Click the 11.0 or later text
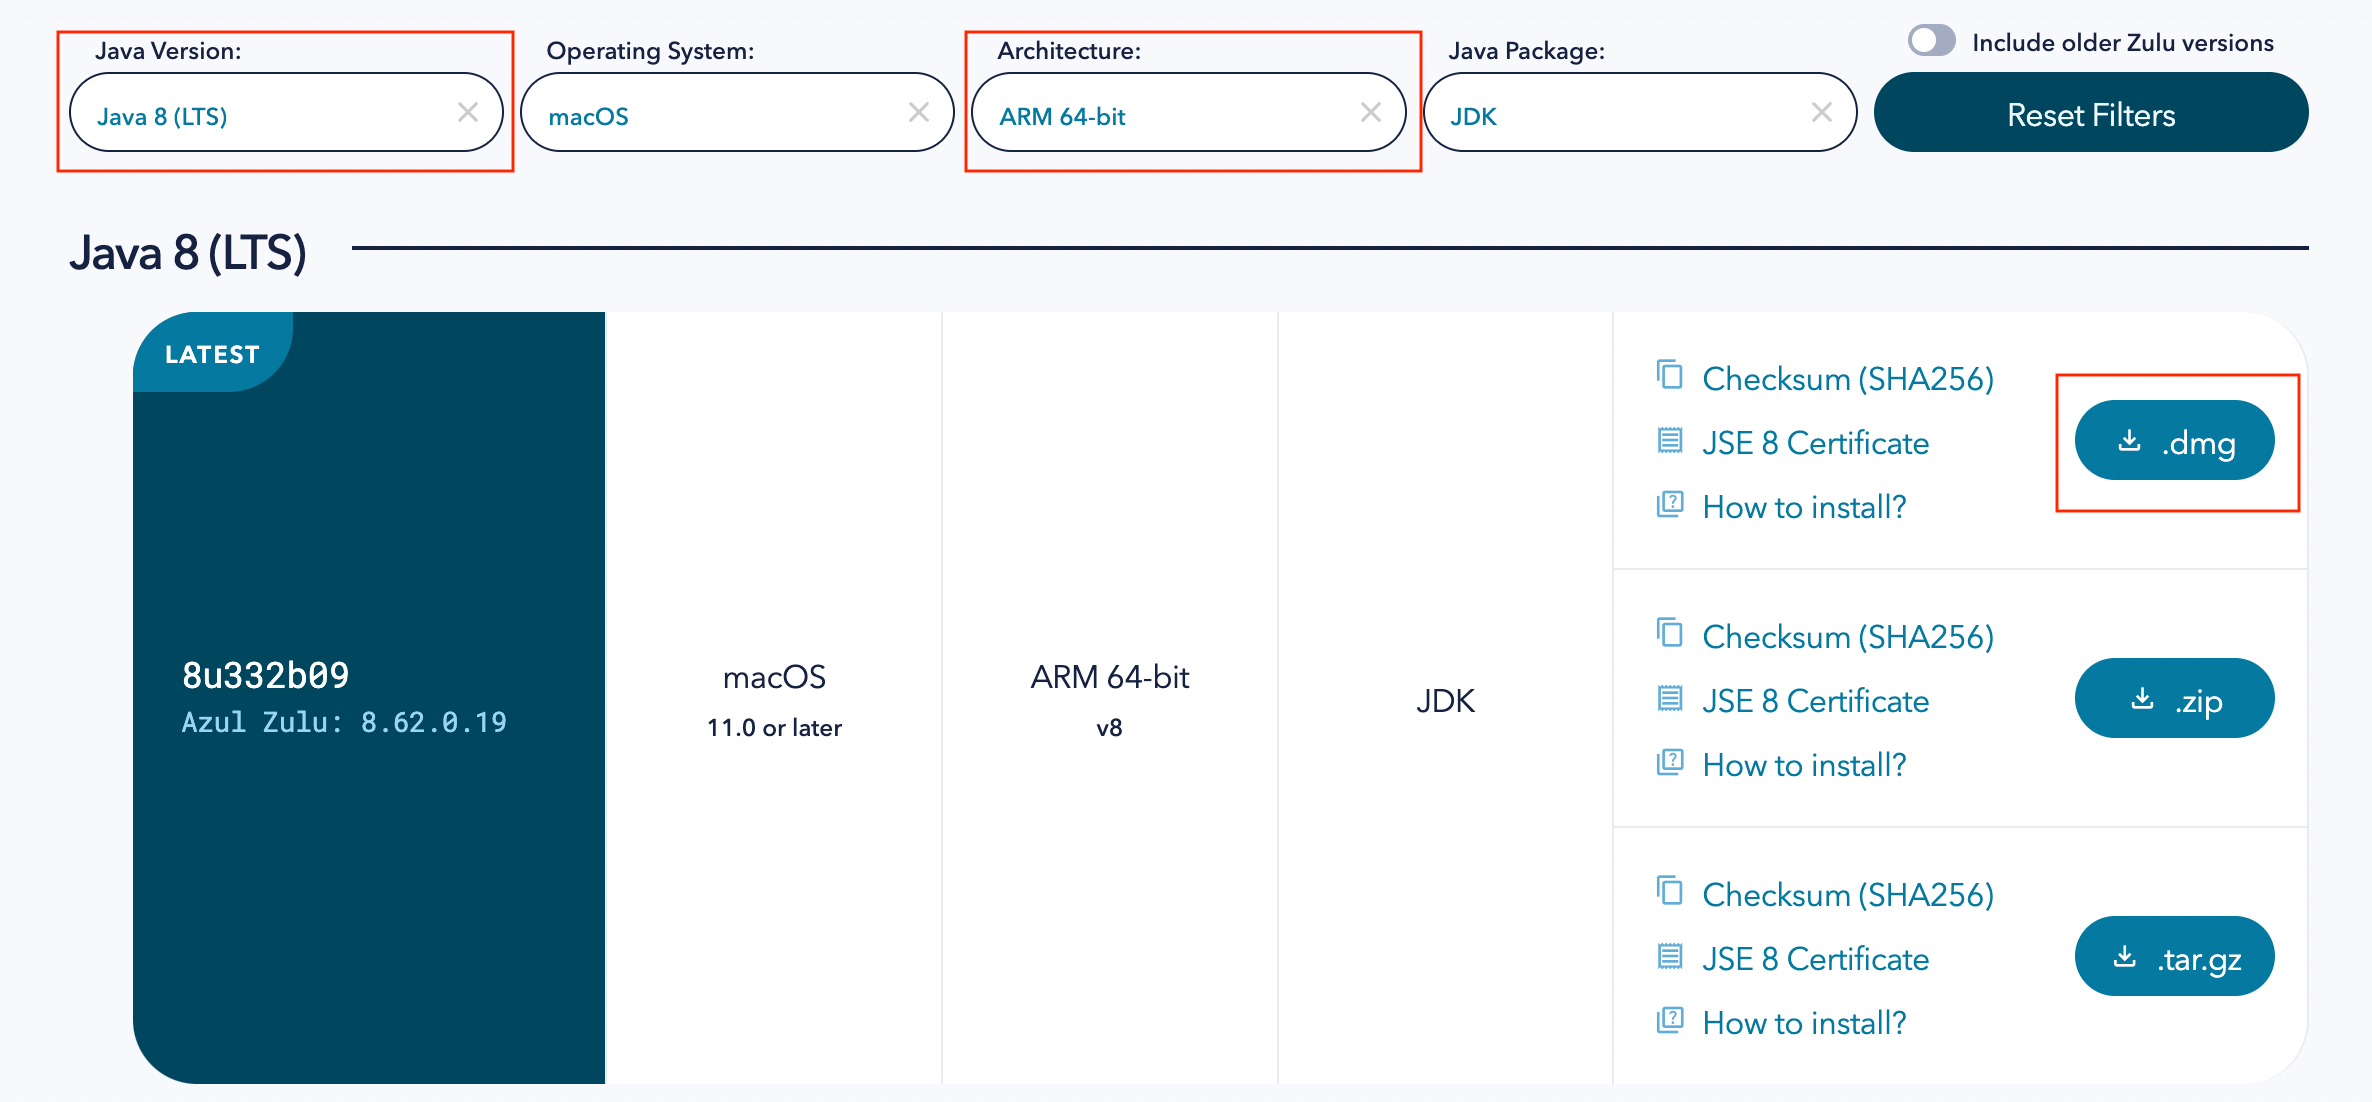Screen dimensions: 2372x1102 pos(774,728)
